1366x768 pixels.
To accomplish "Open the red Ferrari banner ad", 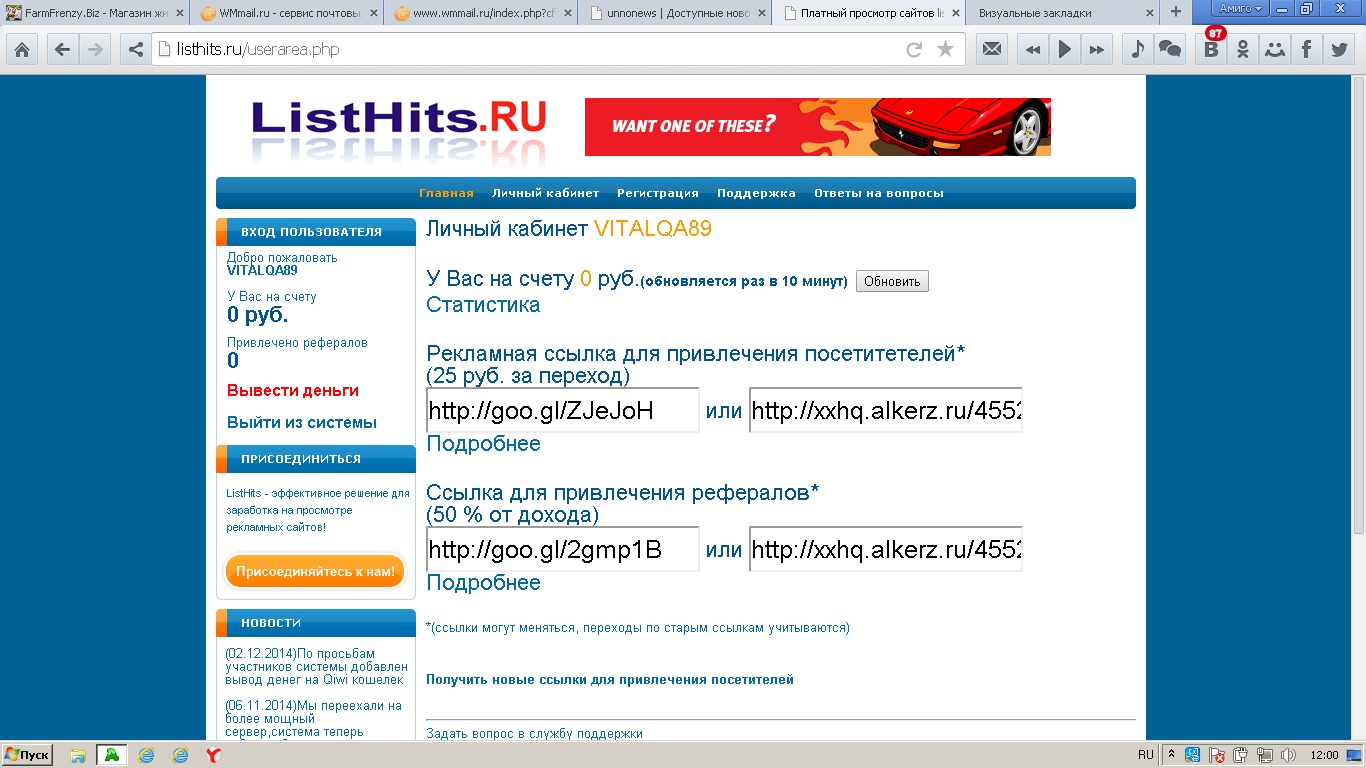I will tap(817, 127).
